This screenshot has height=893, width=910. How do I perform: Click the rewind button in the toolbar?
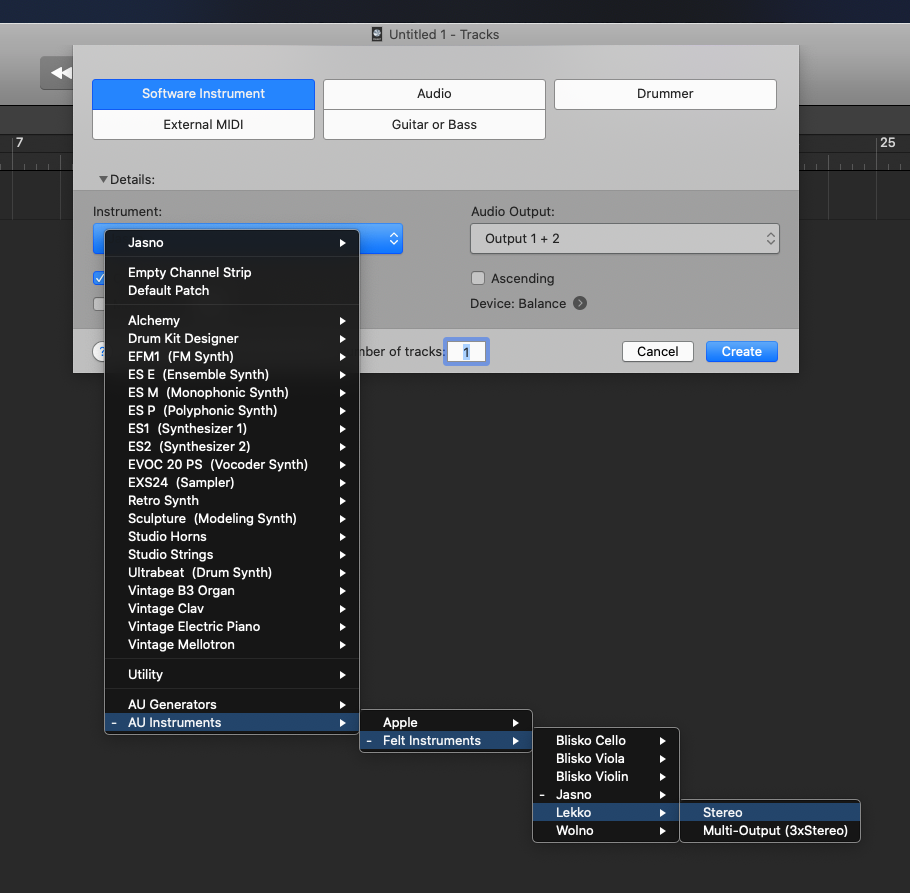tap(59, 73)
